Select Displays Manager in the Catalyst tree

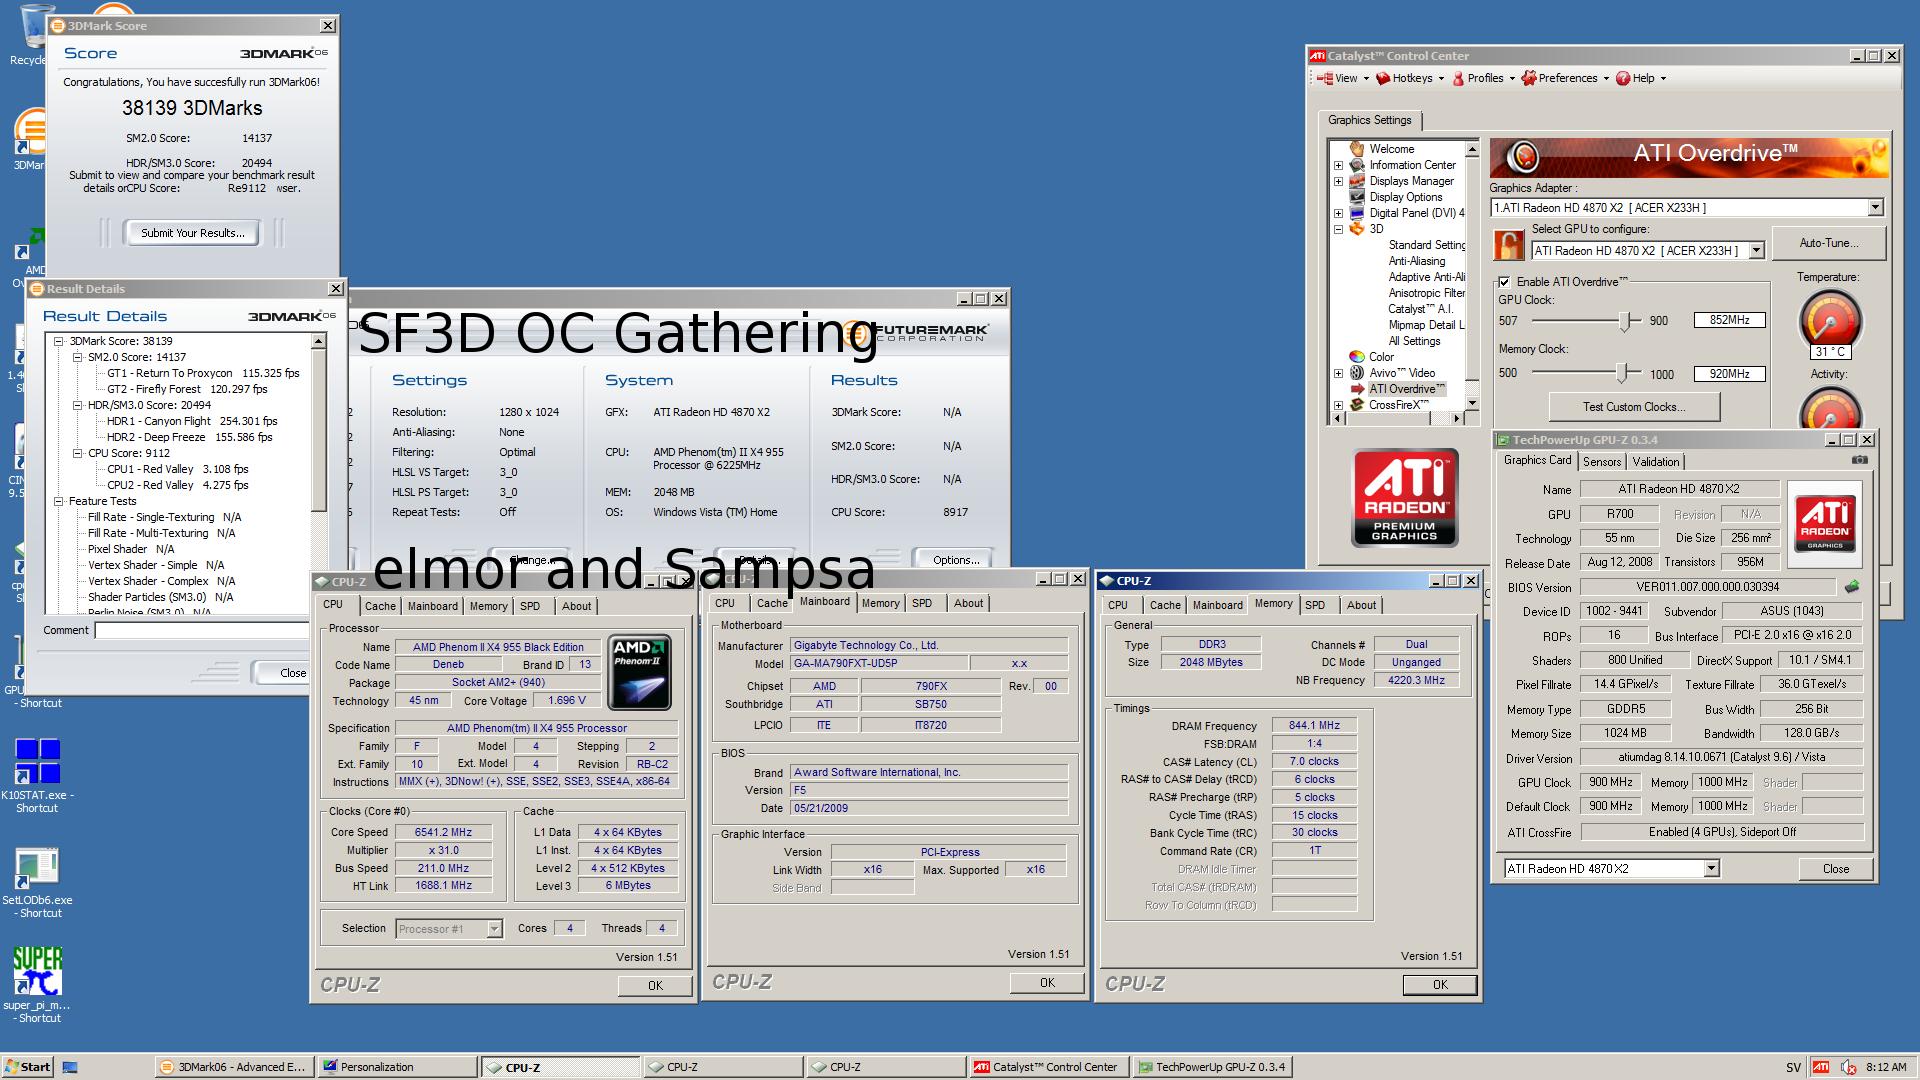pyautogui.click(x=1411, y=181)
